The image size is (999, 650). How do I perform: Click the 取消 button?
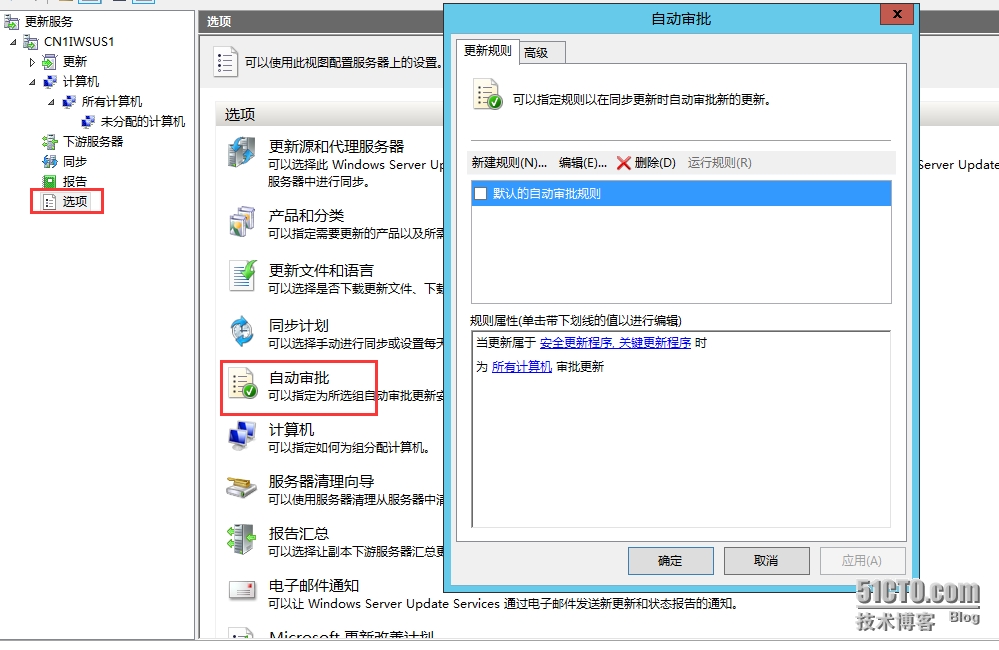pos(766,561)
